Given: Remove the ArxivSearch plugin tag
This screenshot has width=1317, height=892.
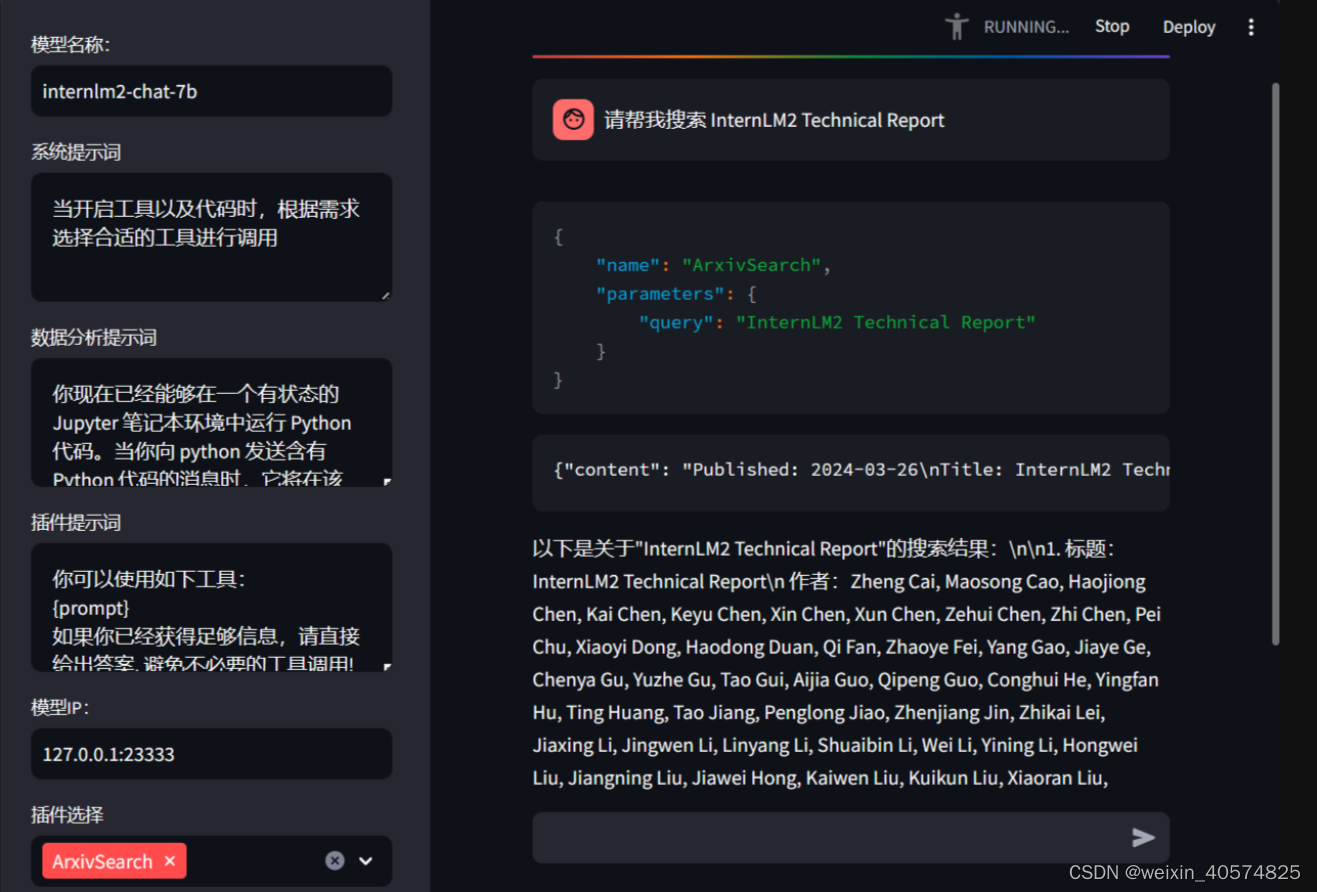Looking at the screenshot, I should (x=170, y=861).
